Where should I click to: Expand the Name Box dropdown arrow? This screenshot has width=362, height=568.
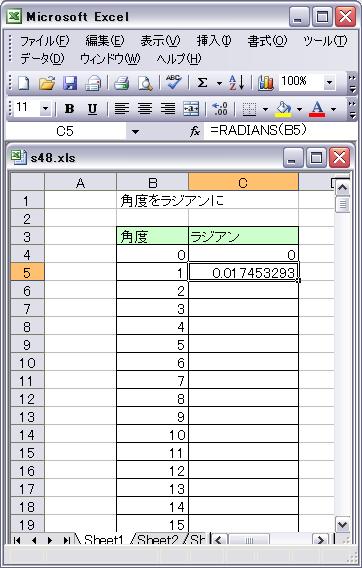(x=135, y=131)
